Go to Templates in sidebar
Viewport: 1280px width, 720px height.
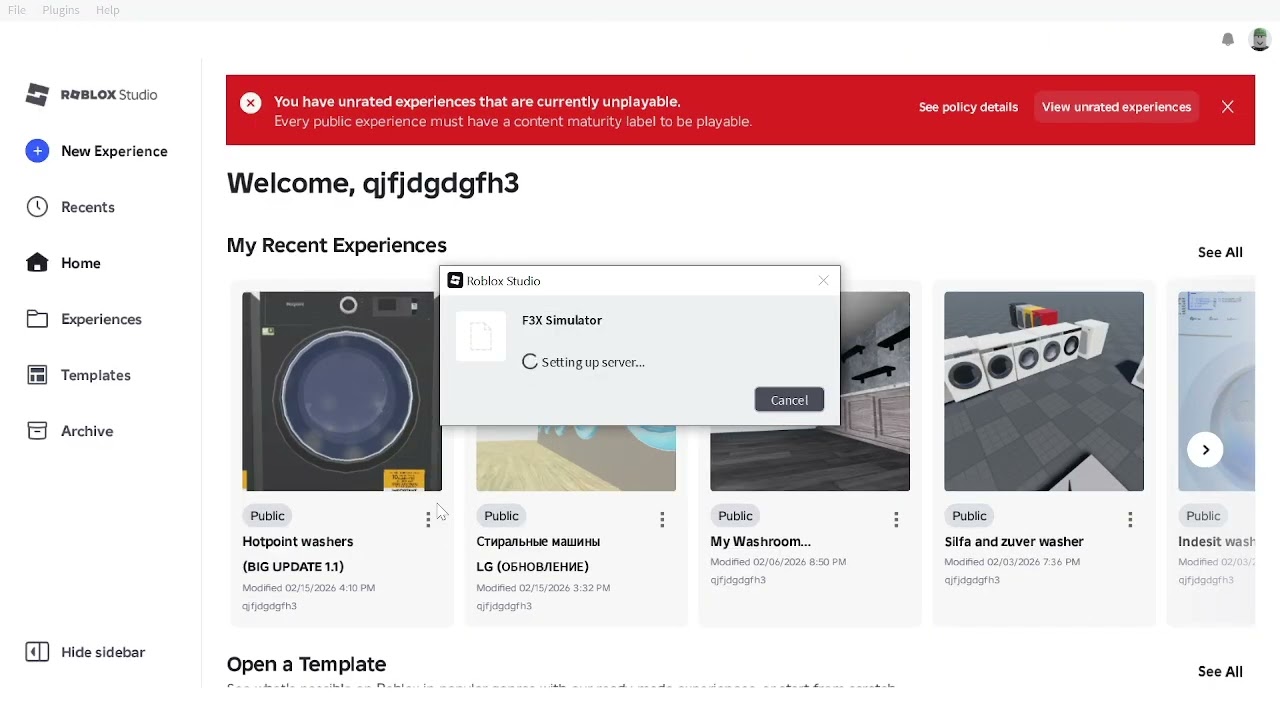click(96, 375)
